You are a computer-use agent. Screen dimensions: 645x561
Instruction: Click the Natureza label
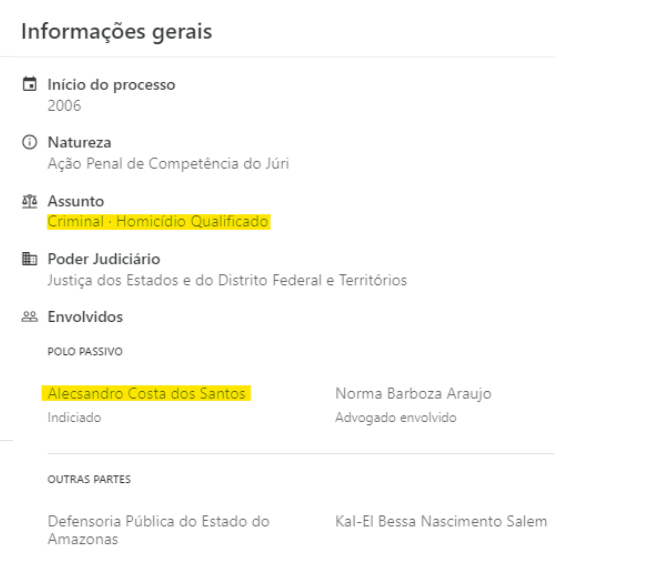(79, 142)
